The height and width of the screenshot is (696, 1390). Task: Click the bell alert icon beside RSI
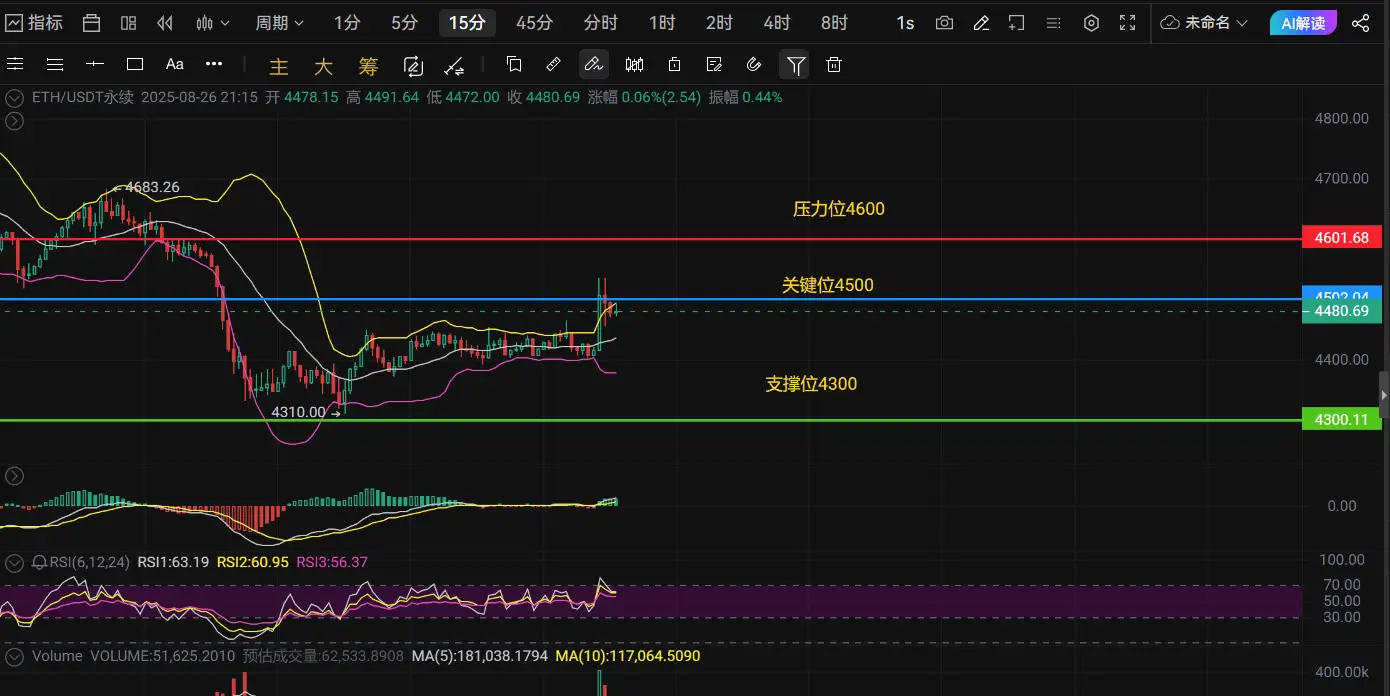click(40, 563)
